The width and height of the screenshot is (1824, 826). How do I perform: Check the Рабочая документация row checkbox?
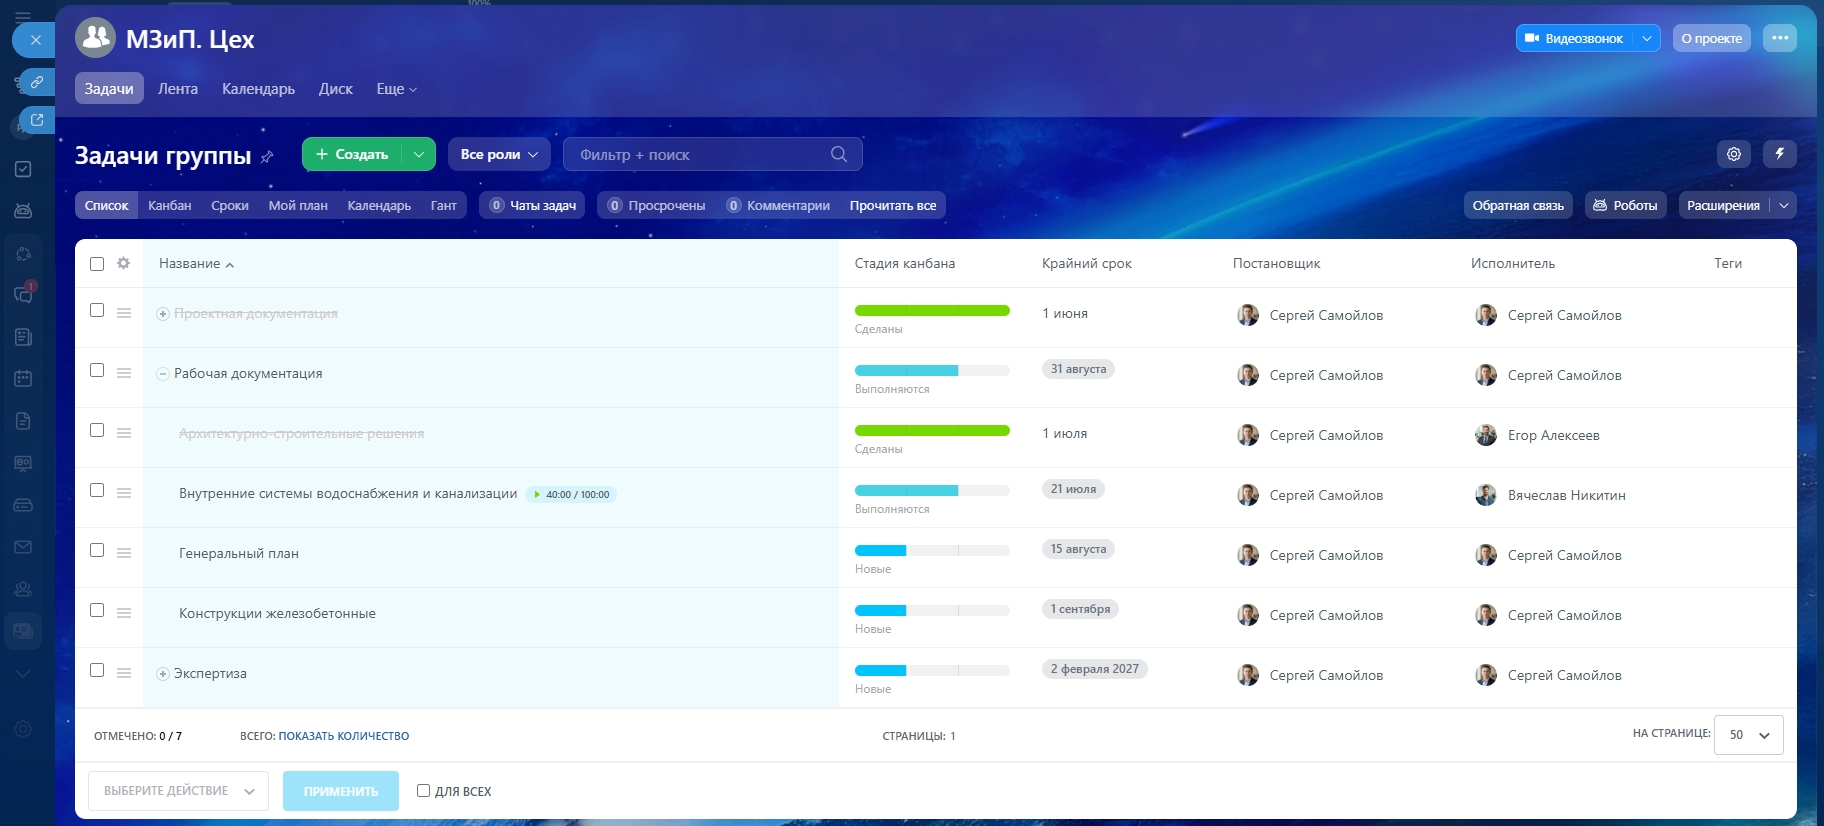pos(97,370)
